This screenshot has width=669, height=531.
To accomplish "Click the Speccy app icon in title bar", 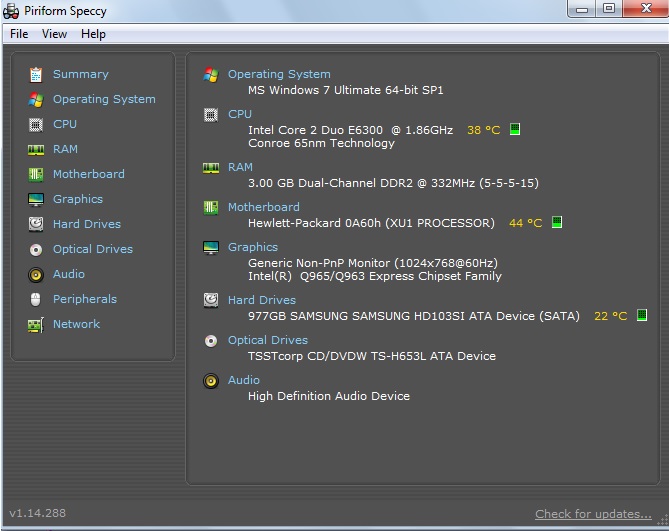I will coord(11,11).
